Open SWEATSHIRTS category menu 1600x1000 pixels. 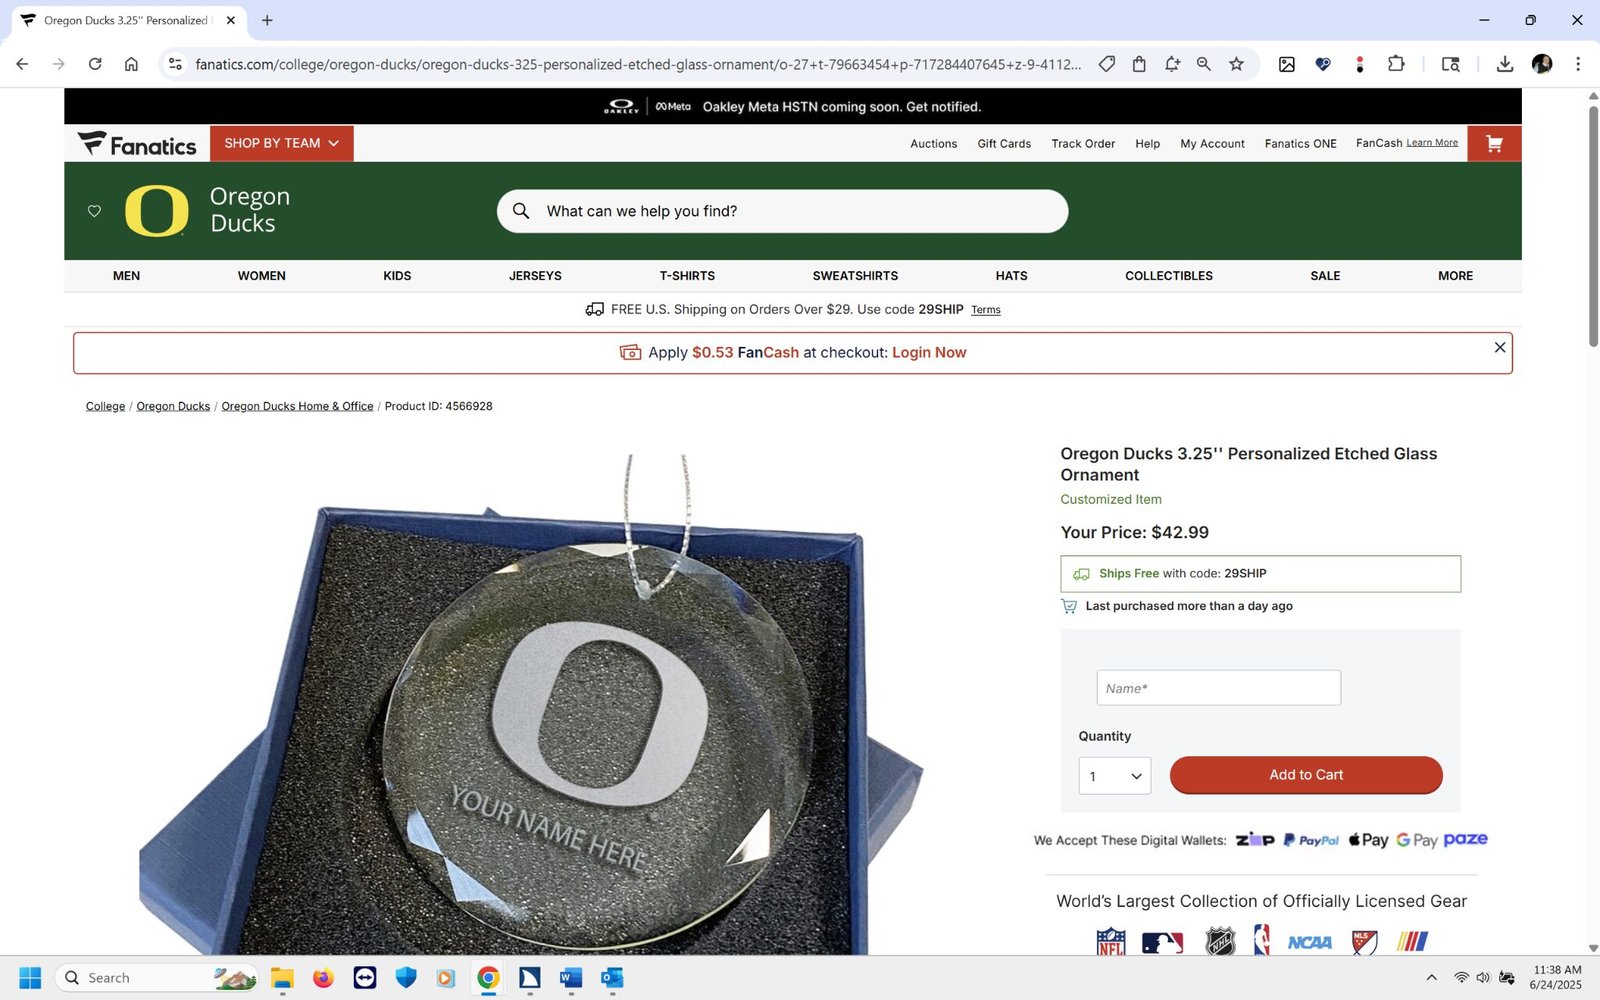[855, 276]
